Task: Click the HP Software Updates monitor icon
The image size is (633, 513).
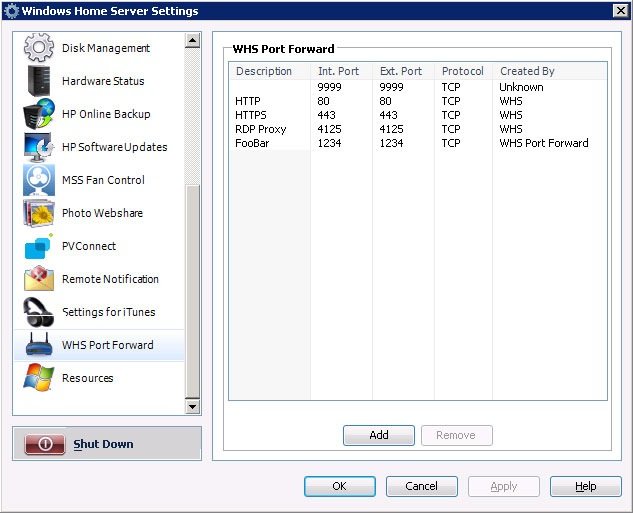Action: [39, 147]
